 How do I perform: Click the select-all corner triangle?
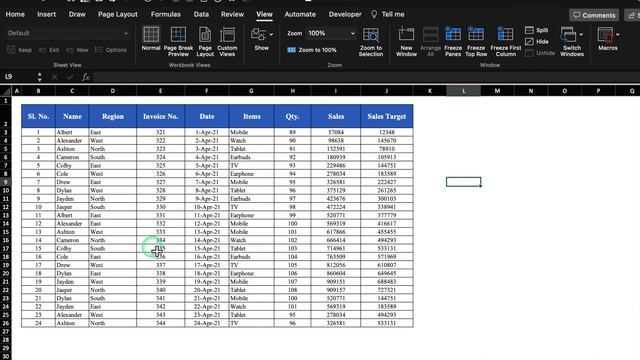click(6, 91)
